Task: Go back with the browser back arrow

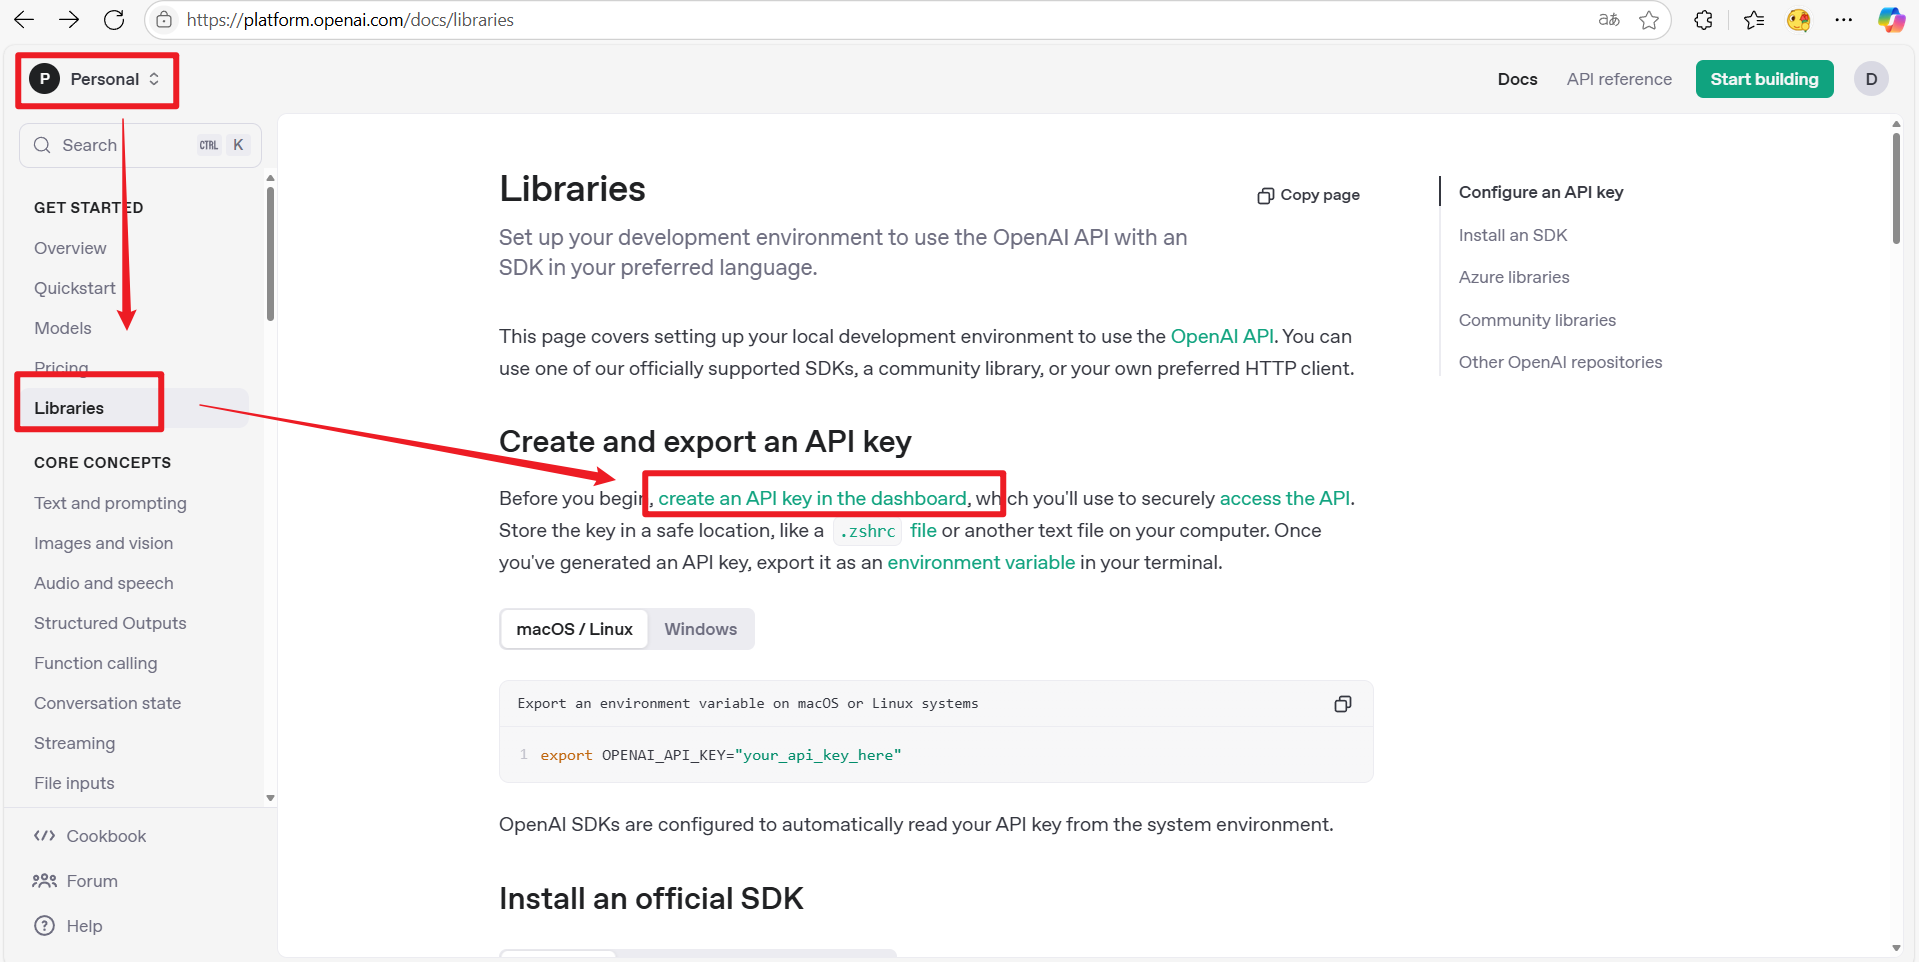Action: [24, 20]
